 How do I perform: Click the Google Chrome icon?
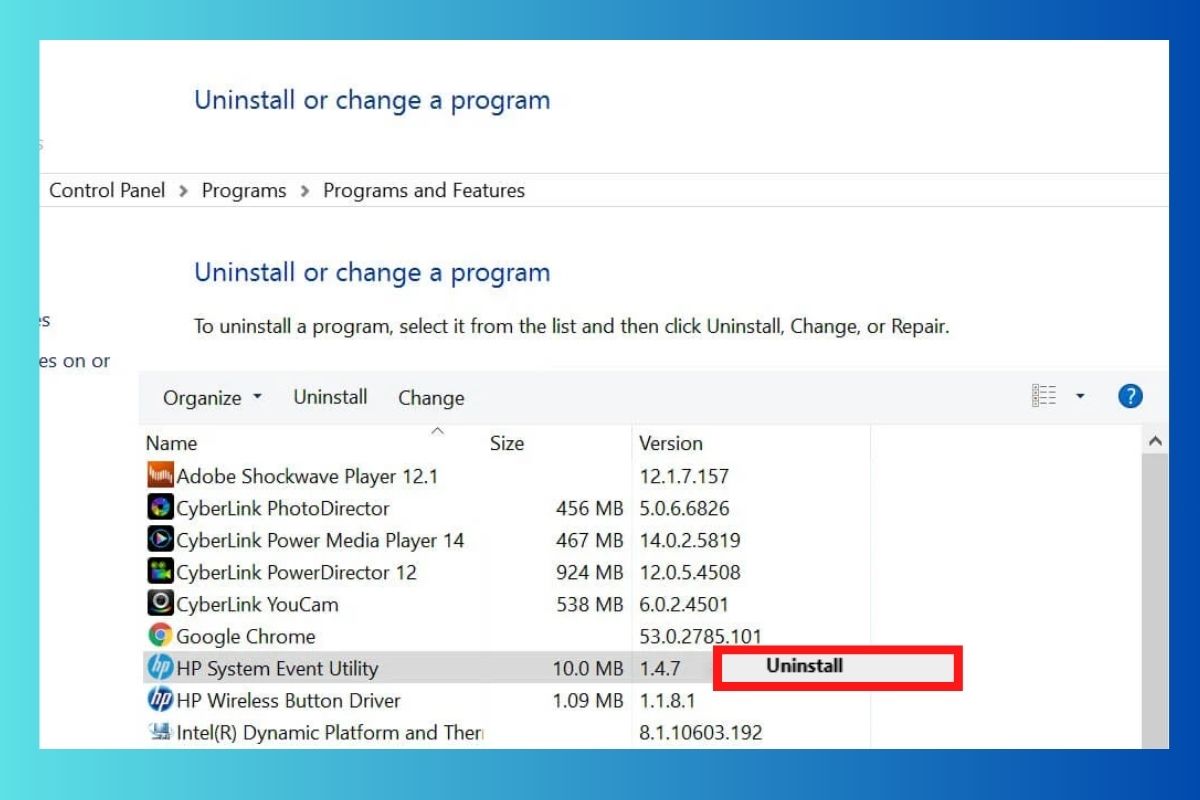tap(160, 636)
